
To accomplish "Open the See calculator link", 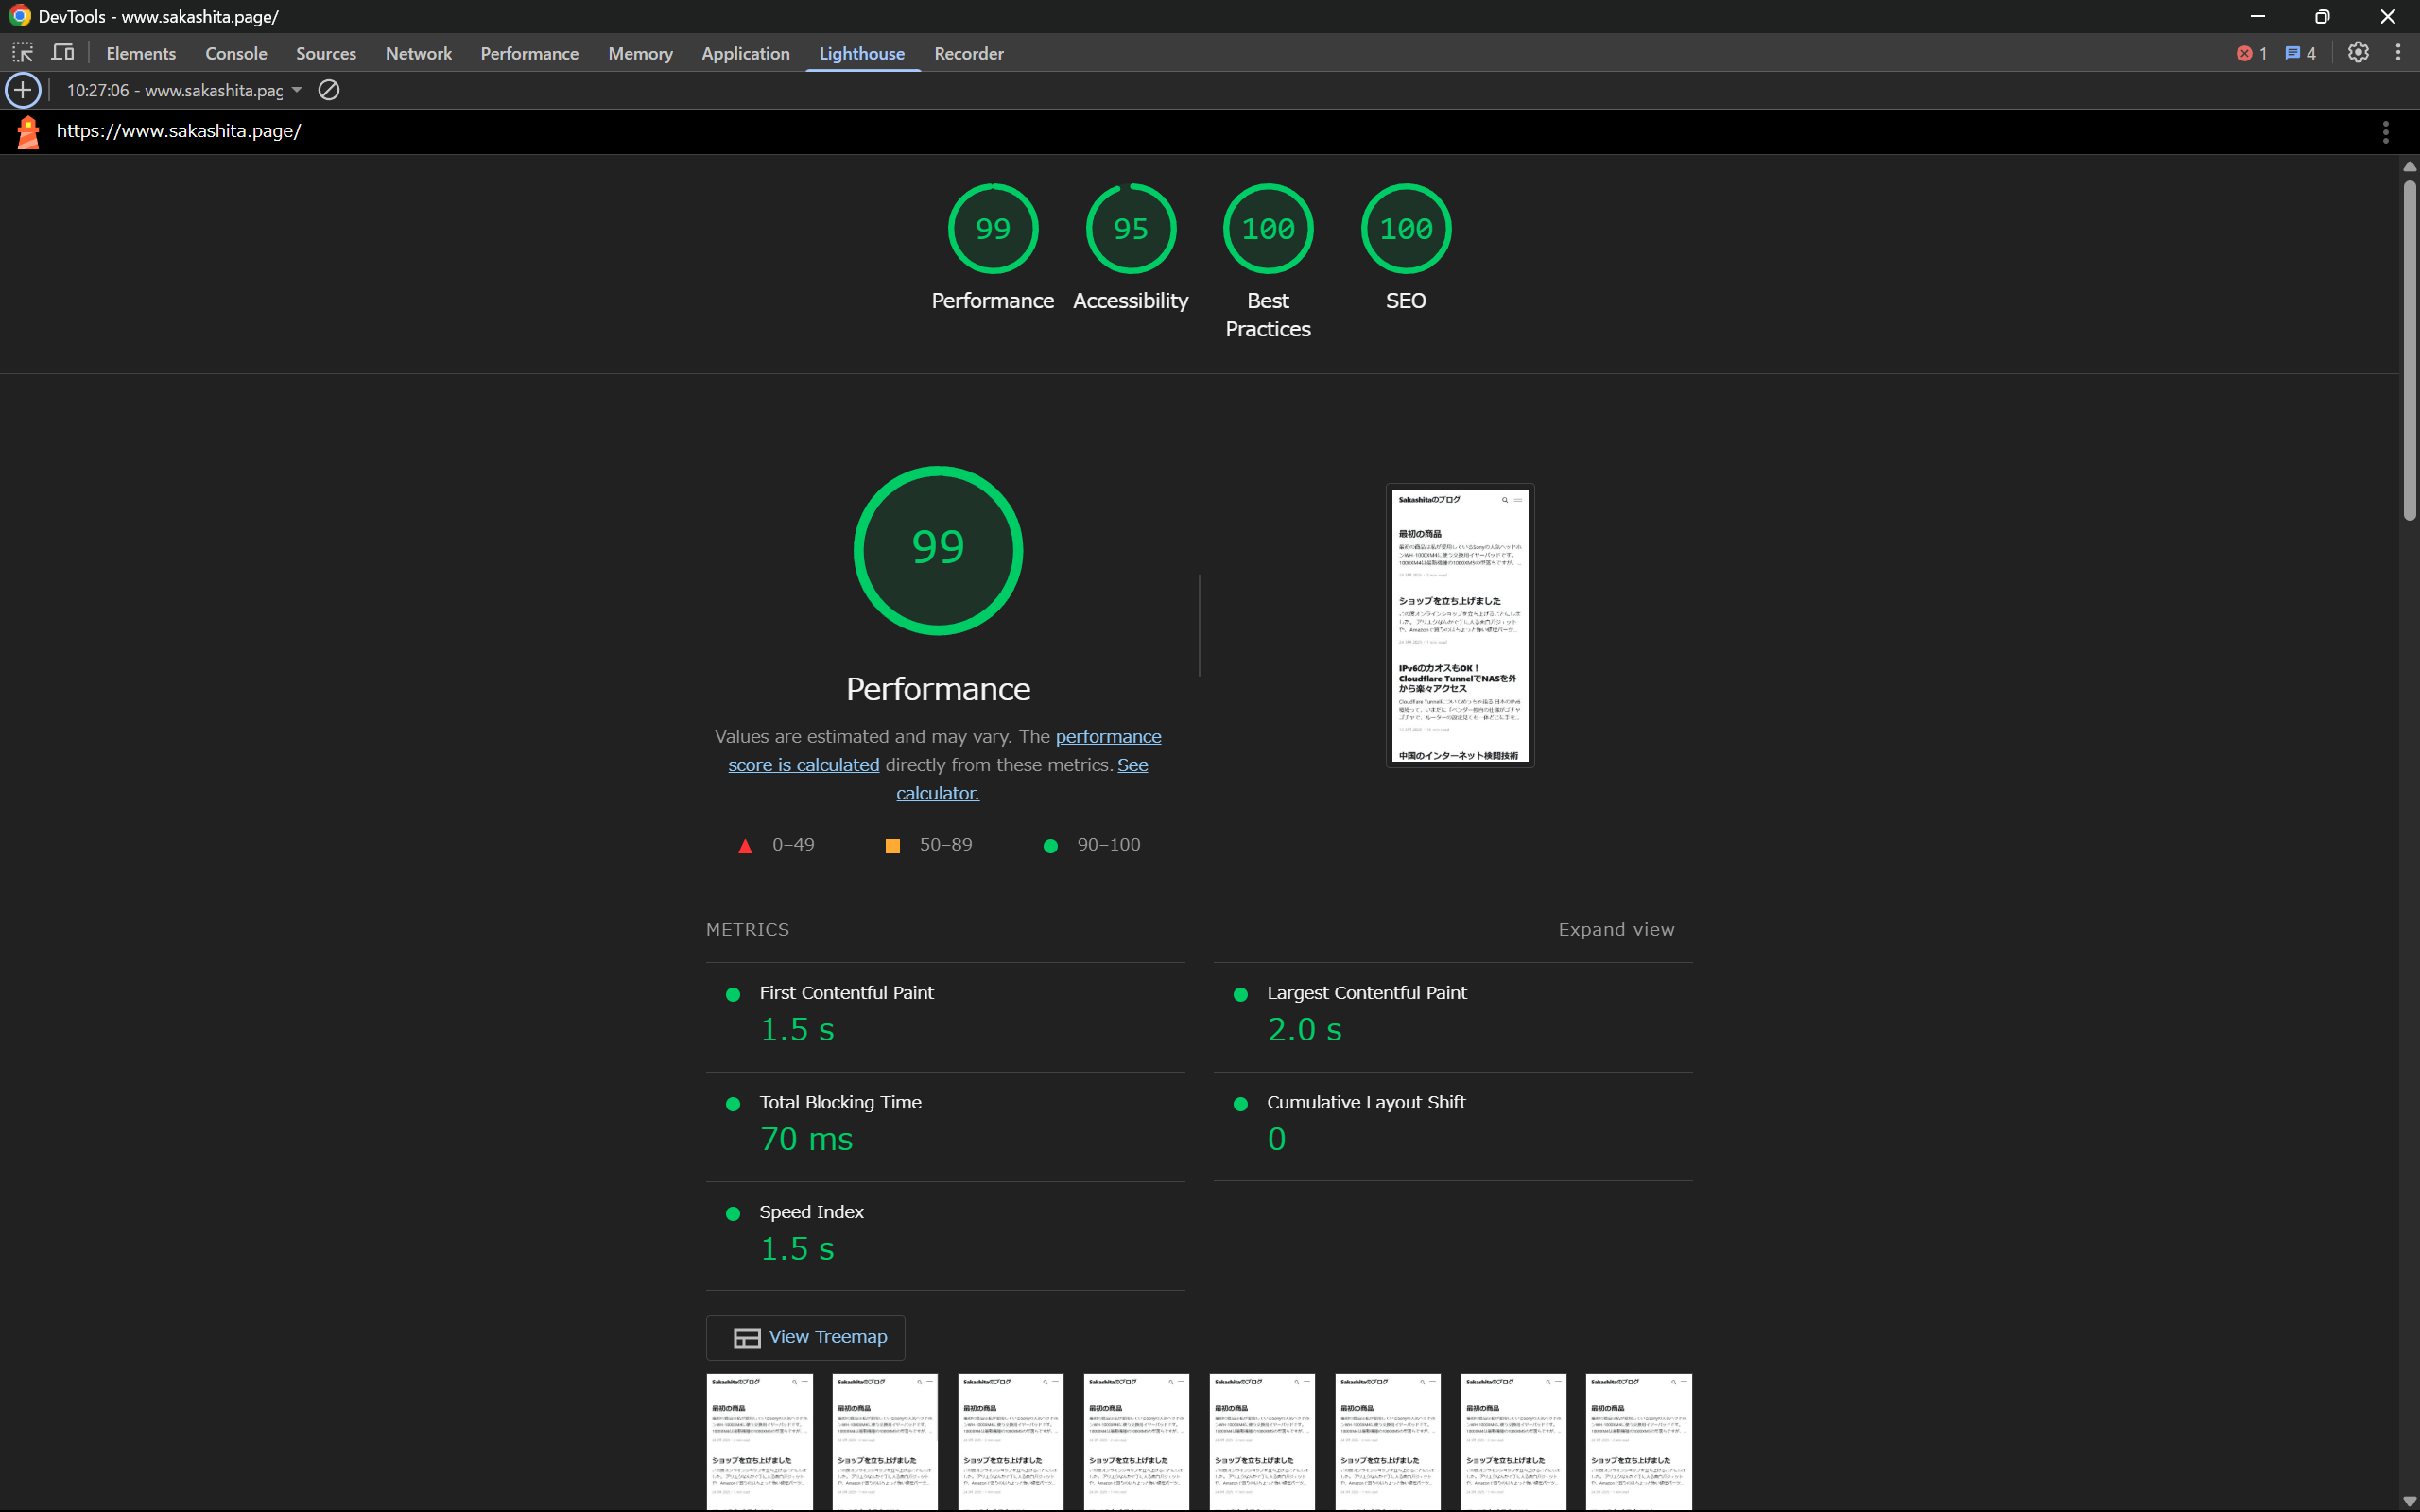I will pos(937,793).
